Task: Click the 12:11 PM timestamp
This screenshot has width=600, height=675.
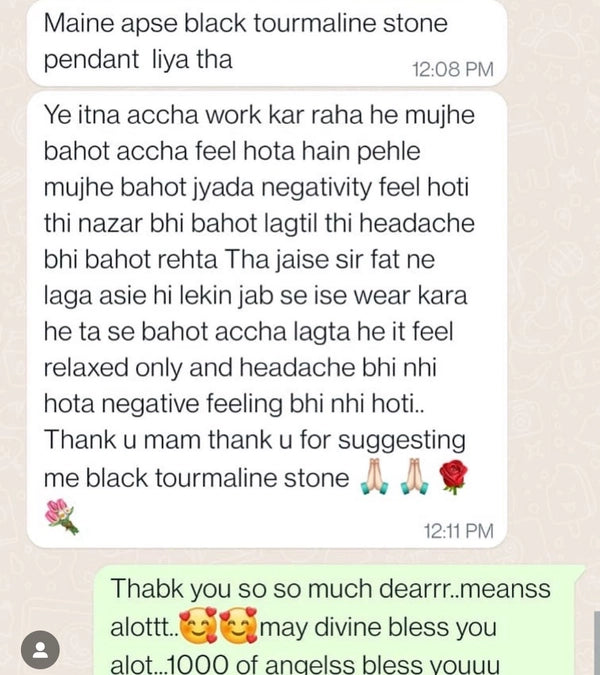Action: [458, 531]
